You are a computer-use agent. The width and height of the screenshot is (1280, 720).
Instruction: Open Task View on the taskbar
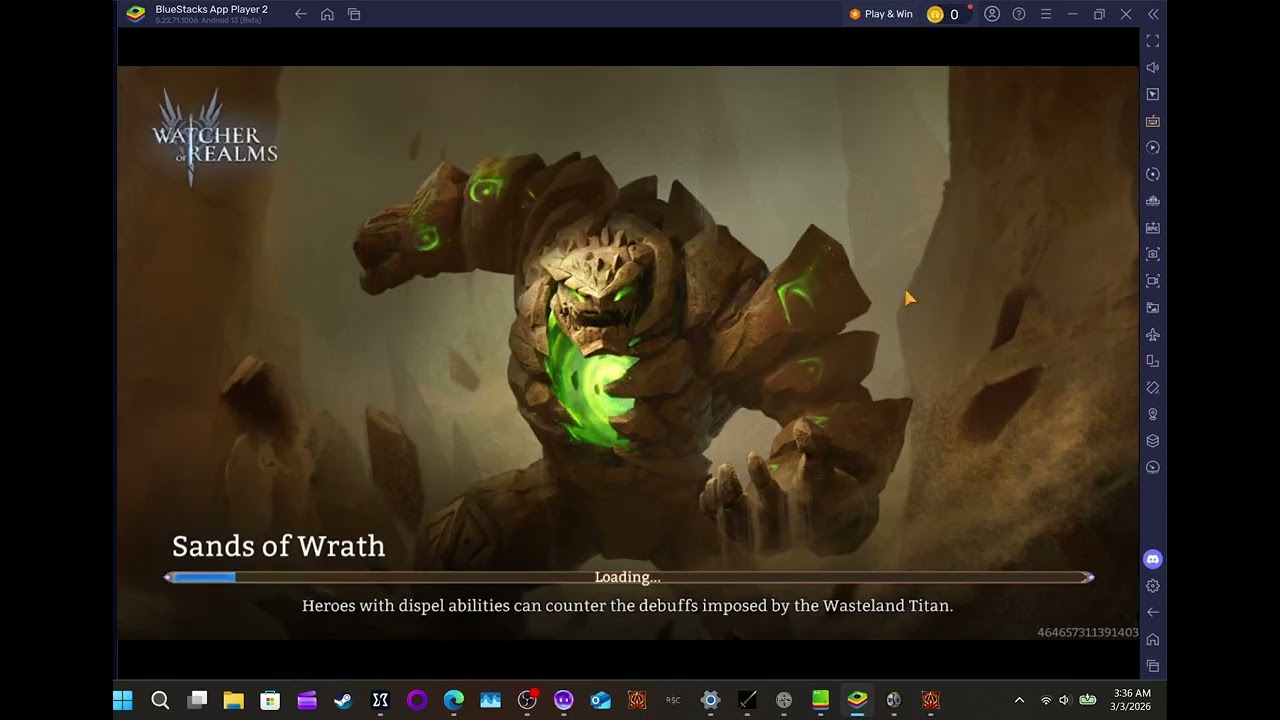tap(197, 700)
